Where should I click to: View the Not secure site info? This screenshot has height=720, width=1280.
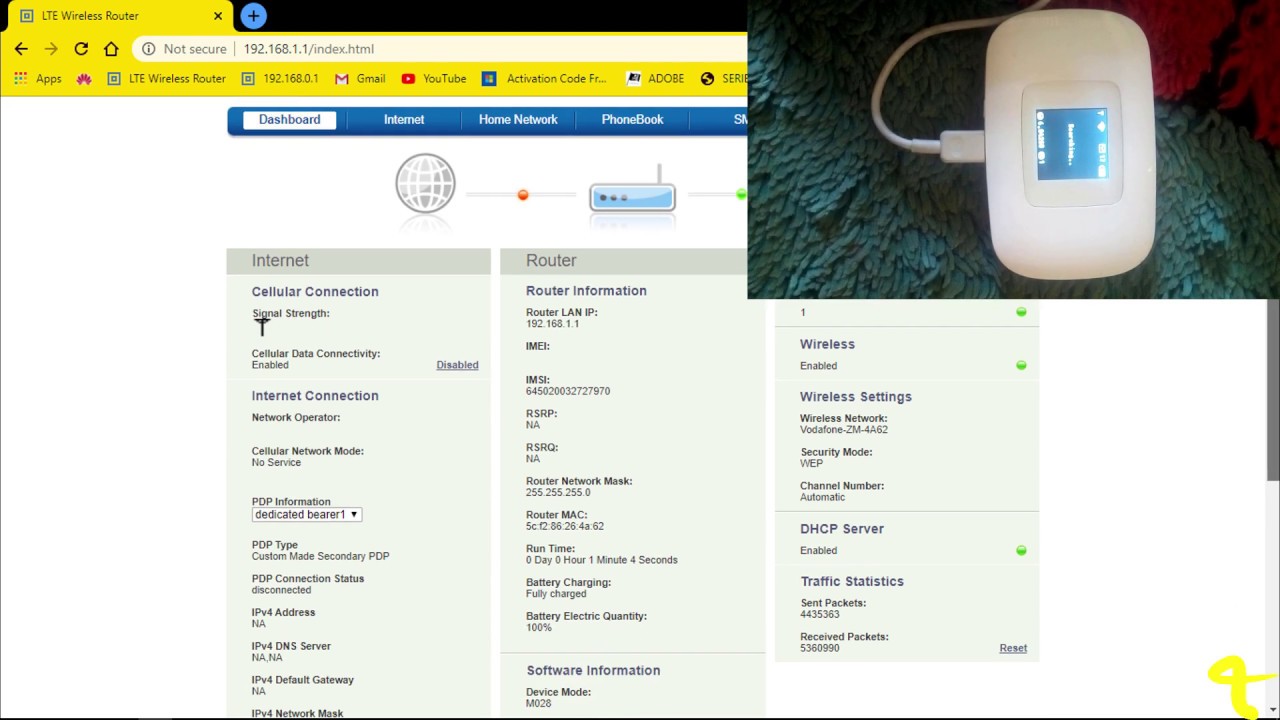185,48
